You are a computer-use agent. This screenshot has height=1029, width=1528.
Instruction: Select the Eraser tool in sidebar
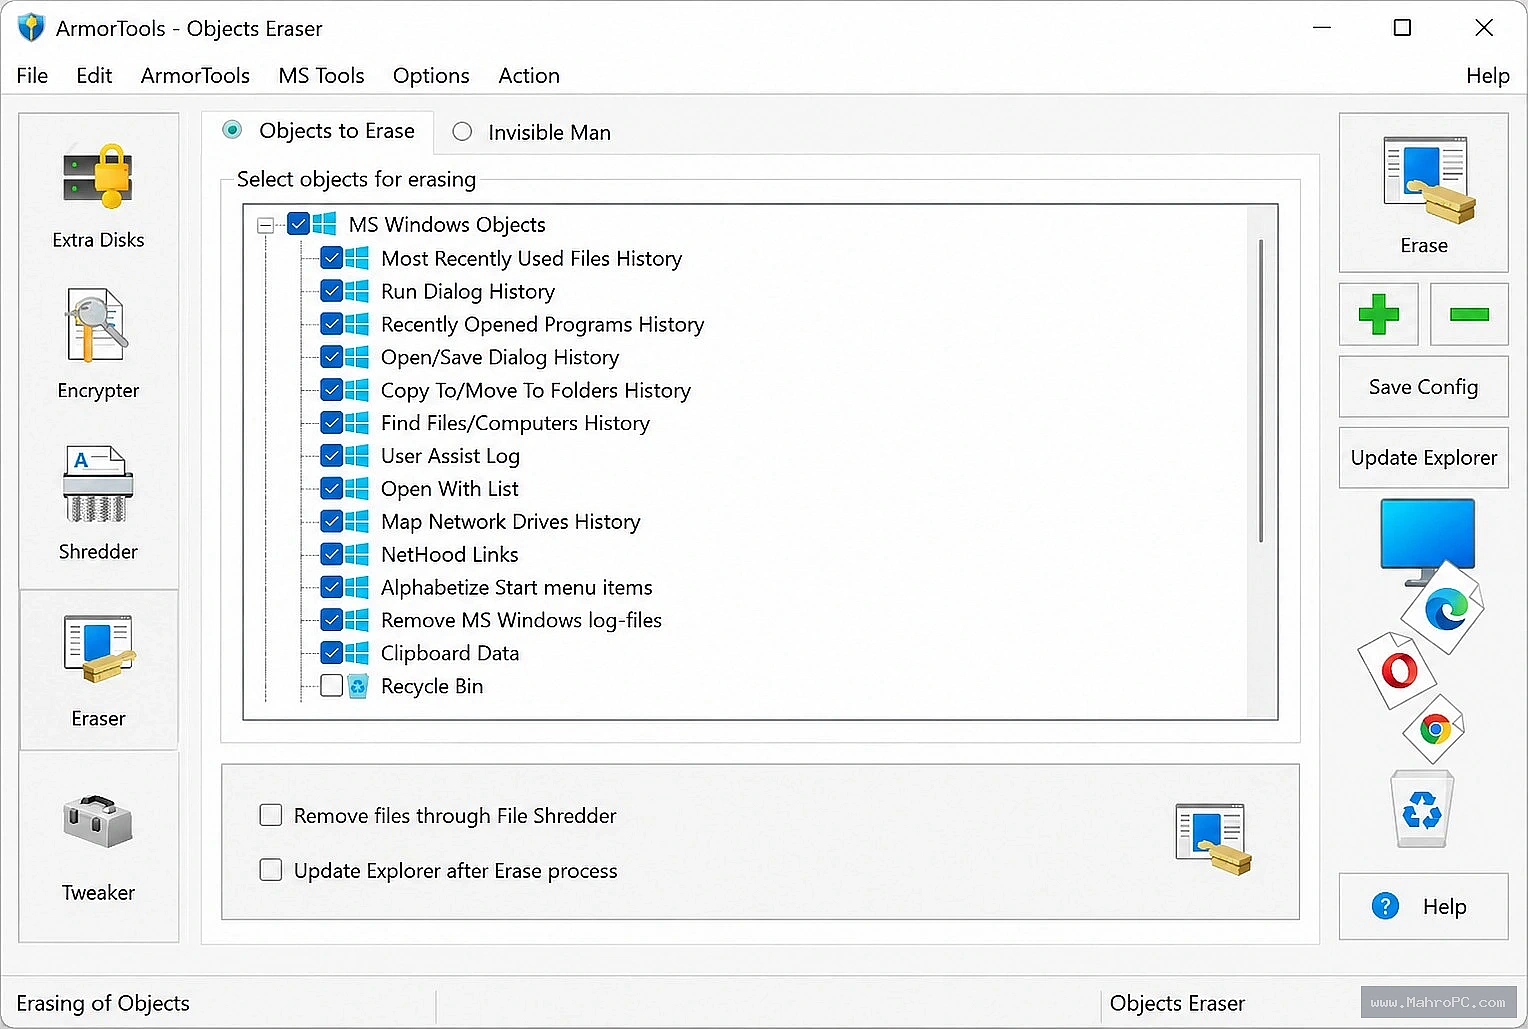click(98, 670)
